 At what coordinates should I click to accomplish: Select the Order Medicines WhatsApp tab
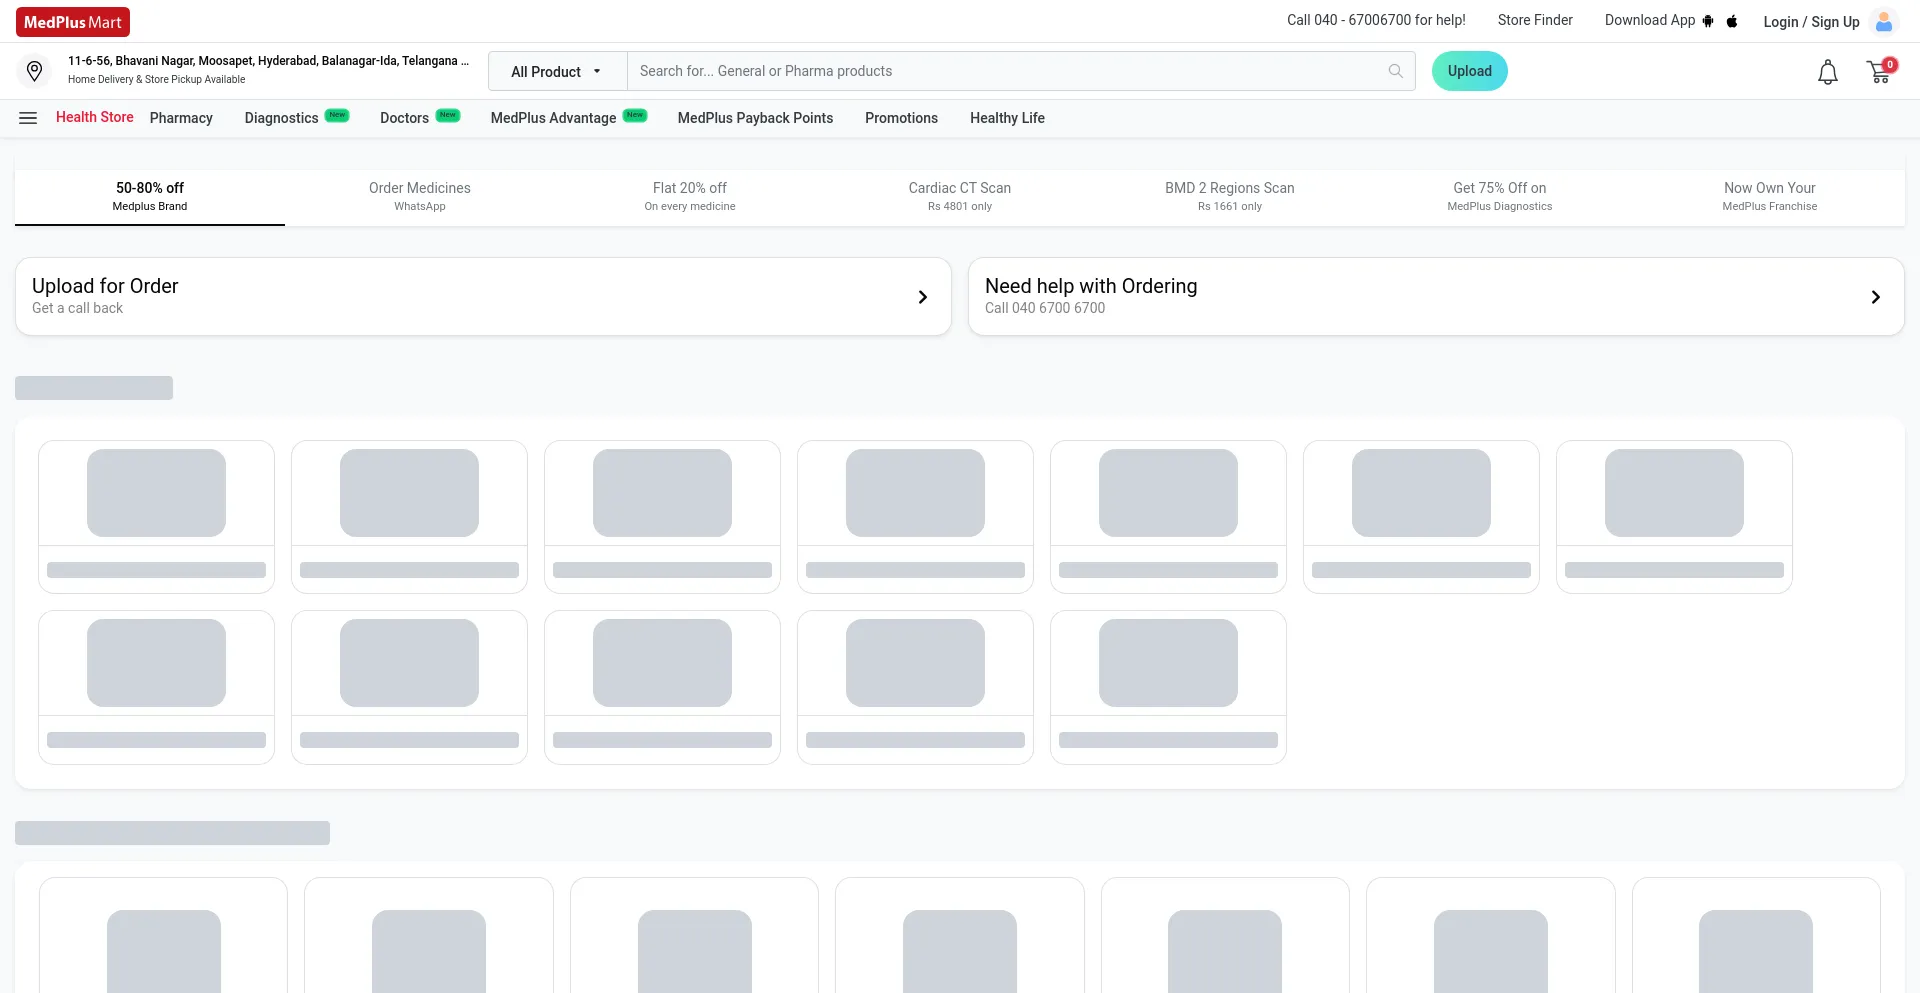click(420, 196)
